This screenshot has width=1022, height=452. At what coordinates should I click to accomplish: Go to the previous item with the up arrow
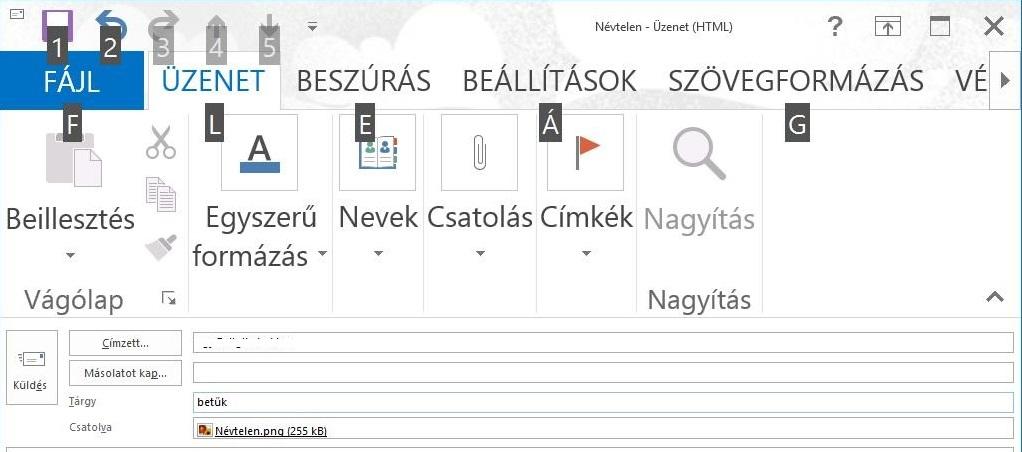click(216, 26)
